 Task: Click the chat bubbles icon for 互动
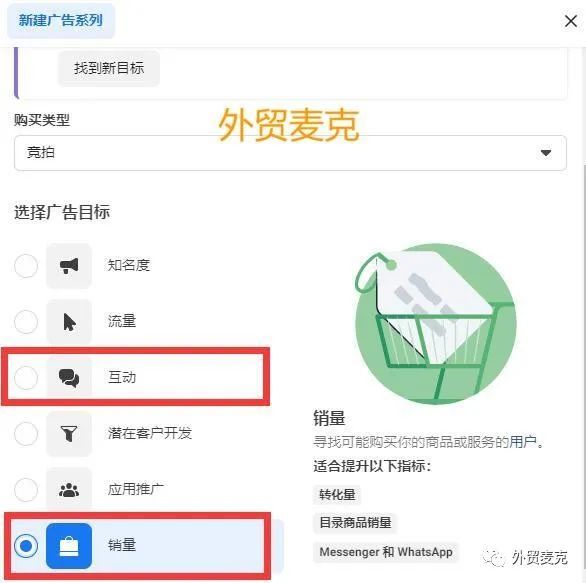69,377
